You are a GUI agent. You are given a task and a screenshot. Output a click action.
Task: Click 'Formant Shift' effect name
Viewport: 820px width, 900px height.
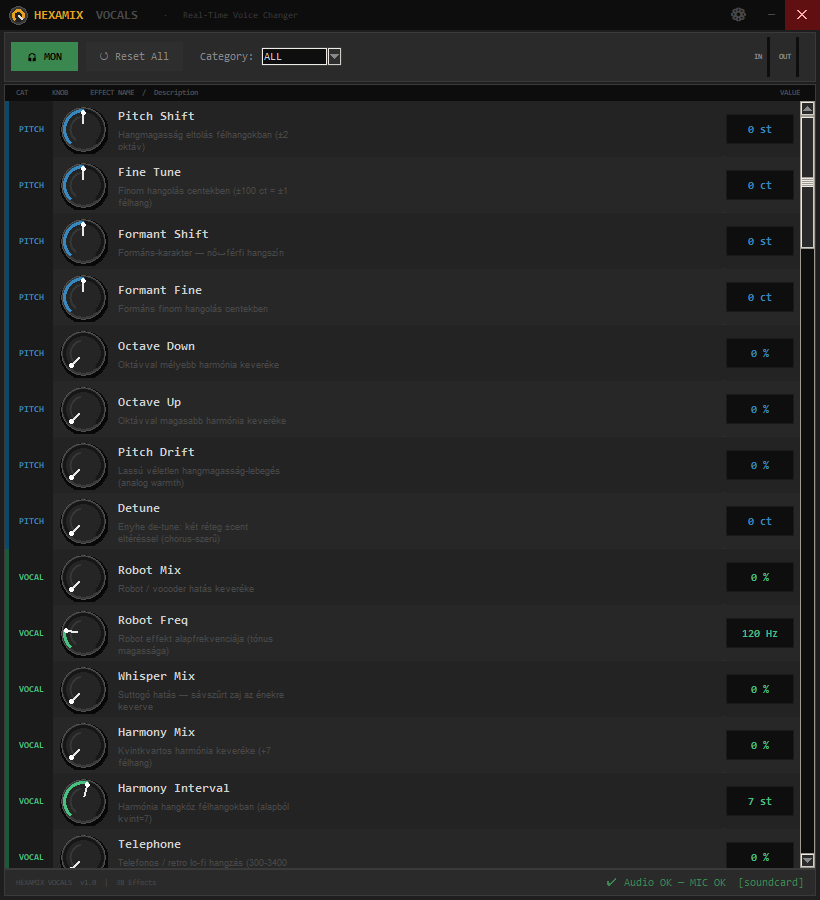point(163,234)
